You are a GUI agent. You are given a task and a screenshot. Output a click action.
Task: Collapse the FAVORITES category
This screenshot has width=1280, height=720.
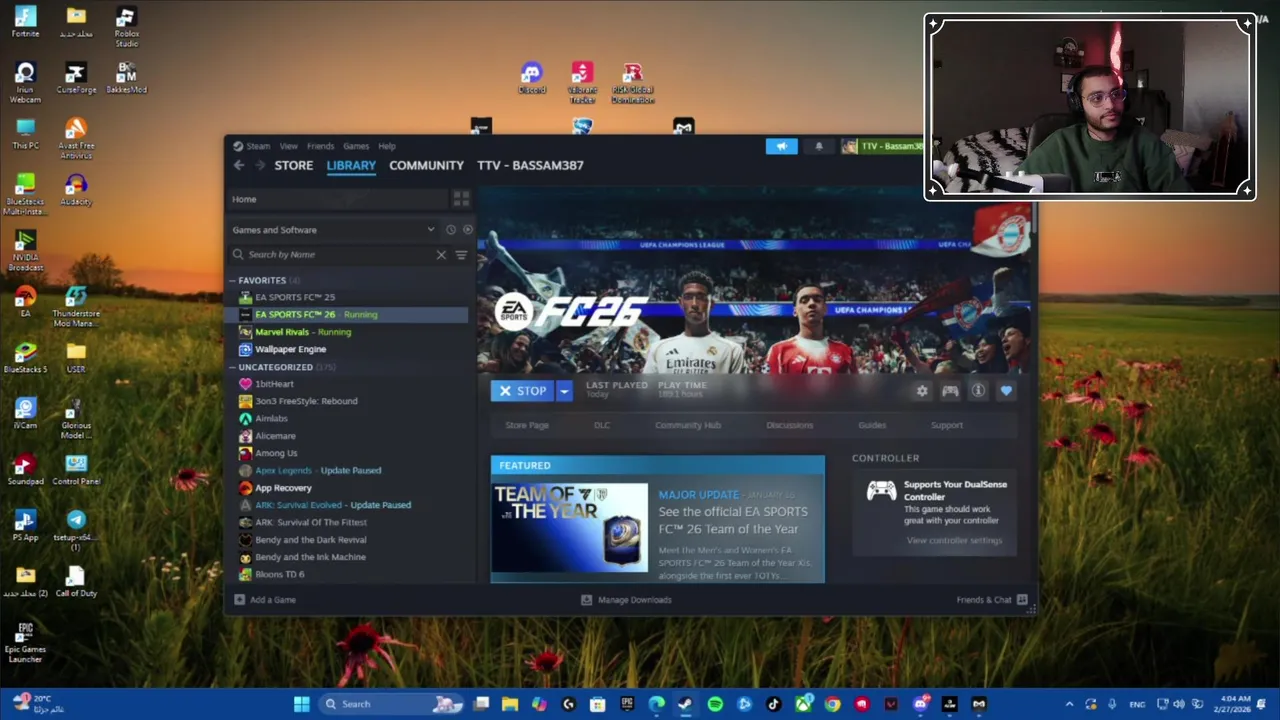(x=233, y=281)
